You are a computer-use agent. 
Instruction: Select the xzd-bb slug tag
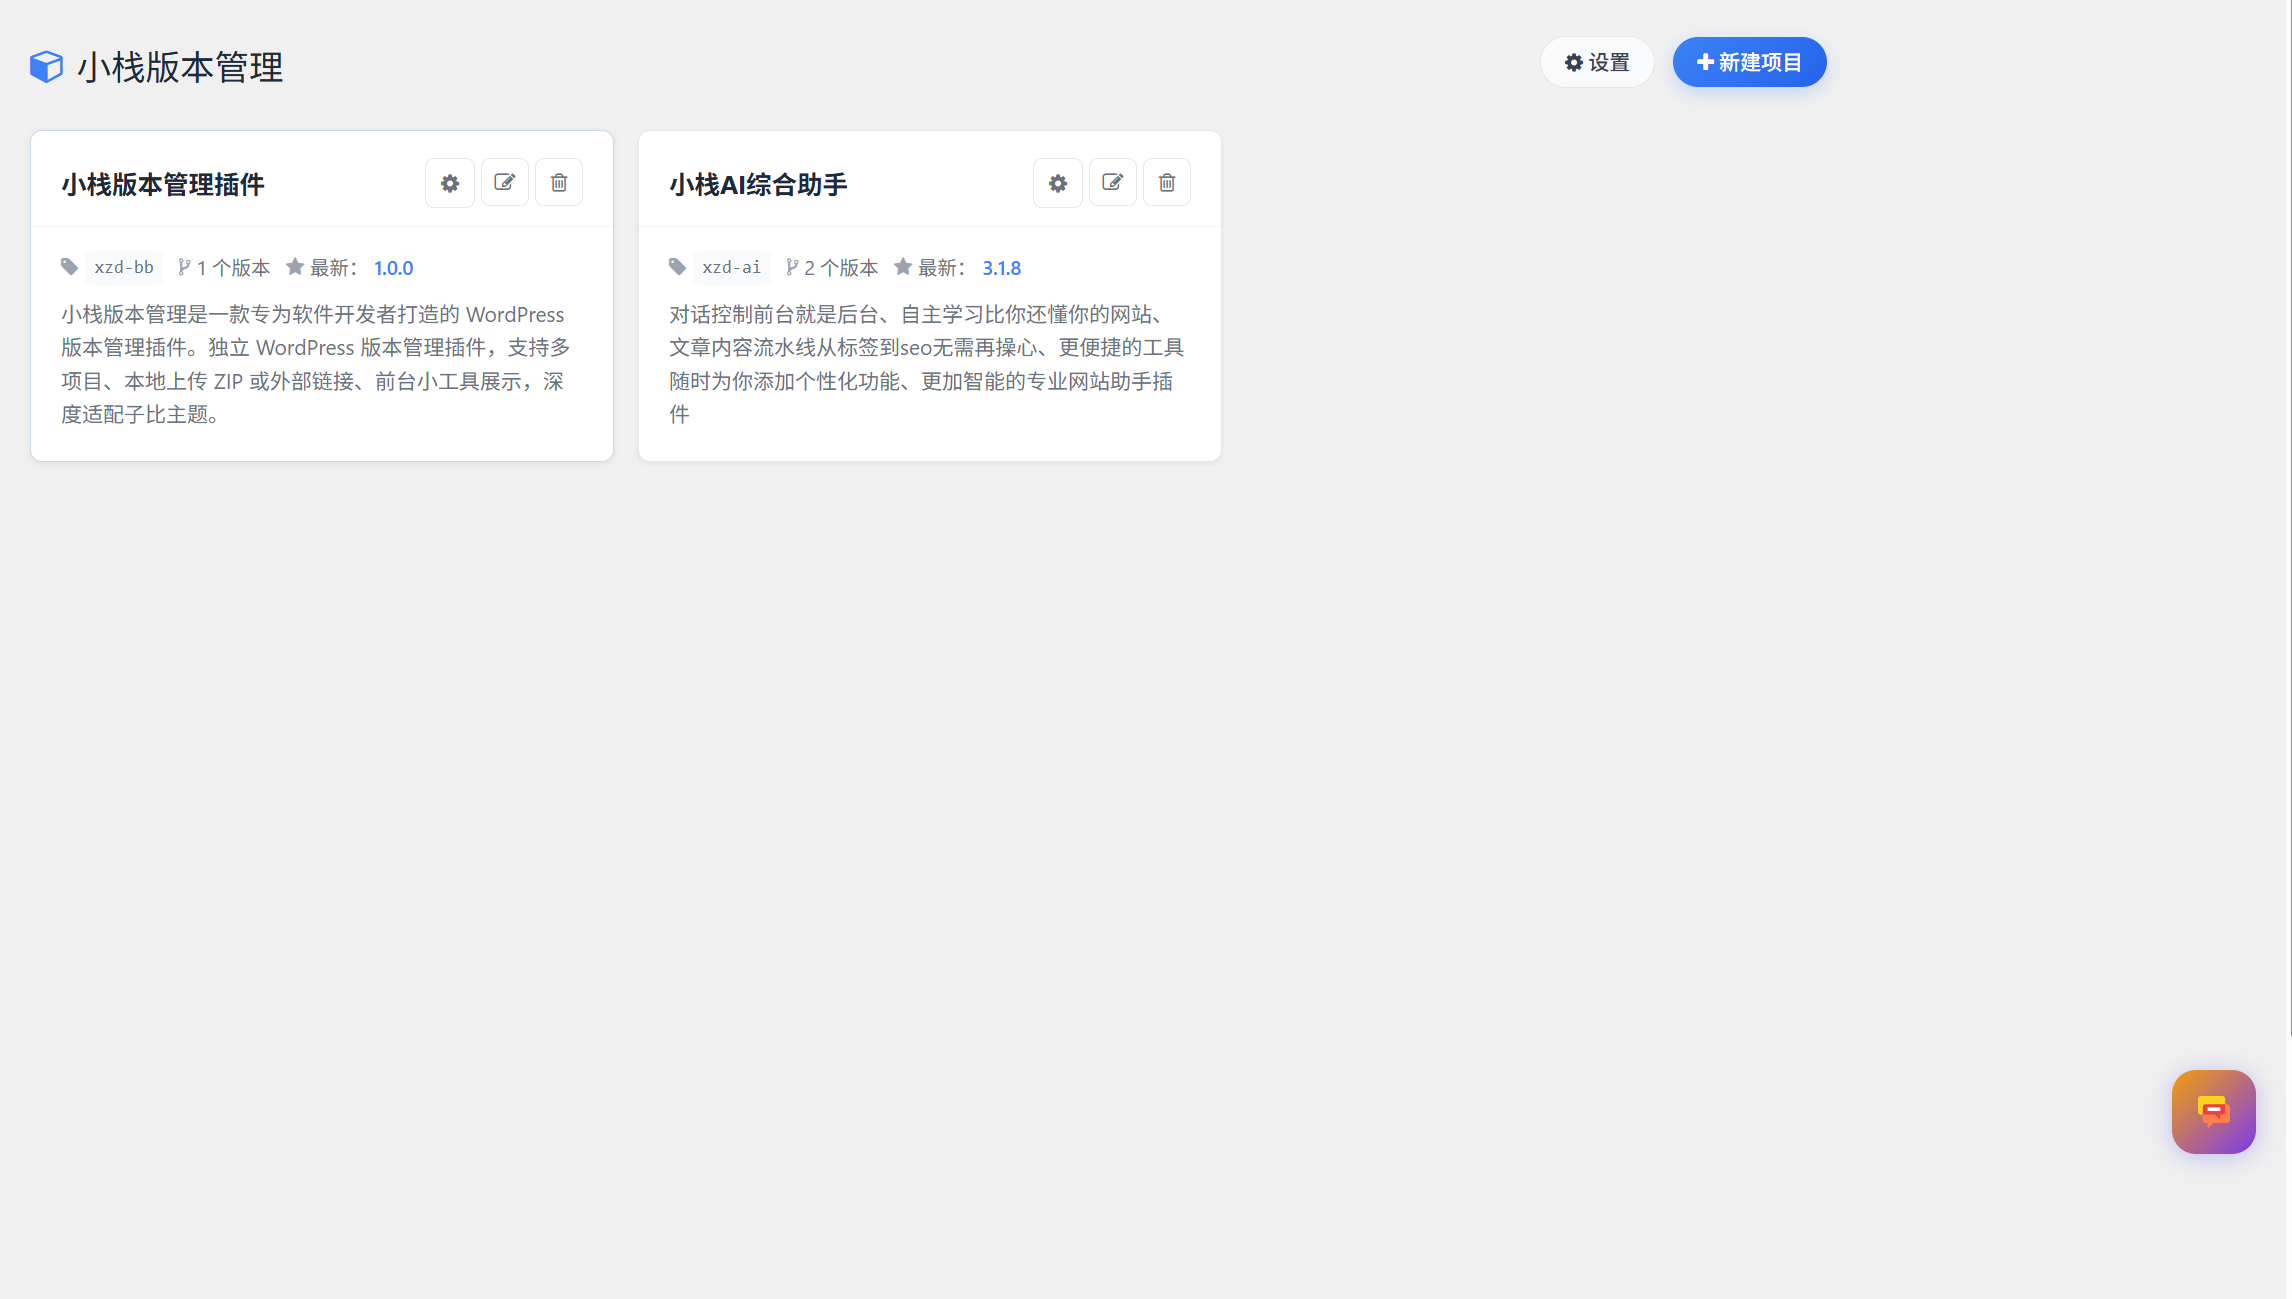(124, 267)
